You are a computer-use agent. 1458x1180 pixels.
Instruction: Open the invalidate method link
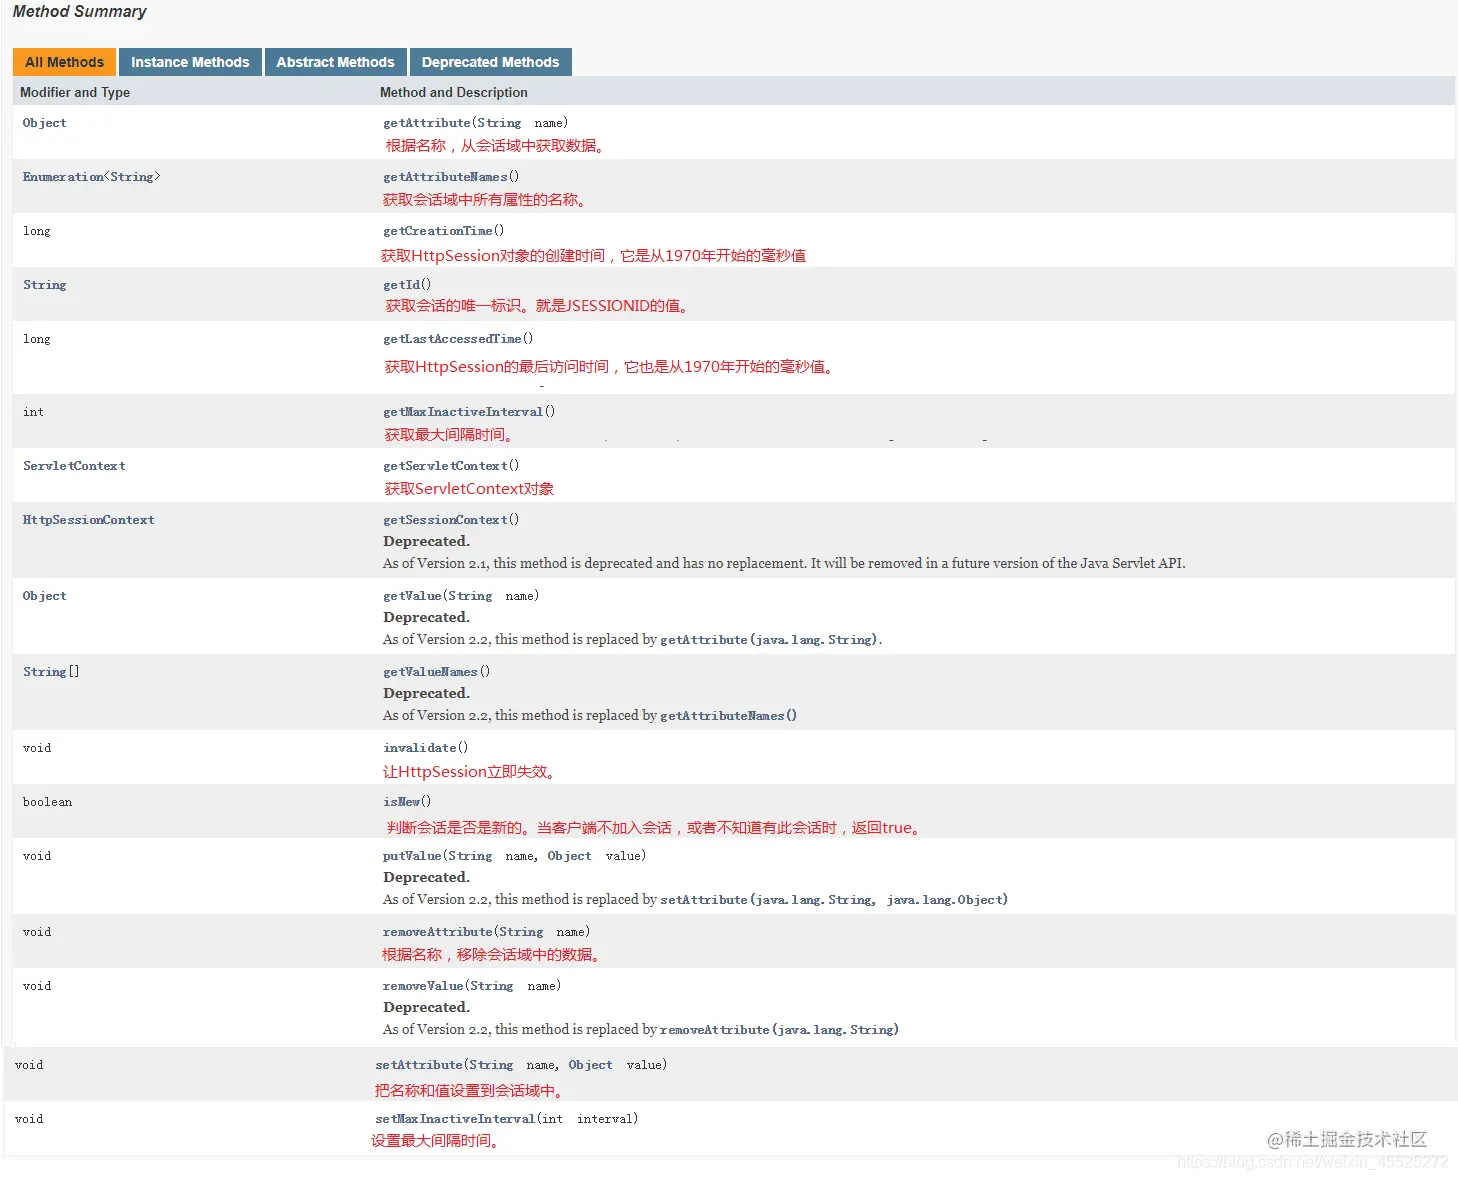420,748
